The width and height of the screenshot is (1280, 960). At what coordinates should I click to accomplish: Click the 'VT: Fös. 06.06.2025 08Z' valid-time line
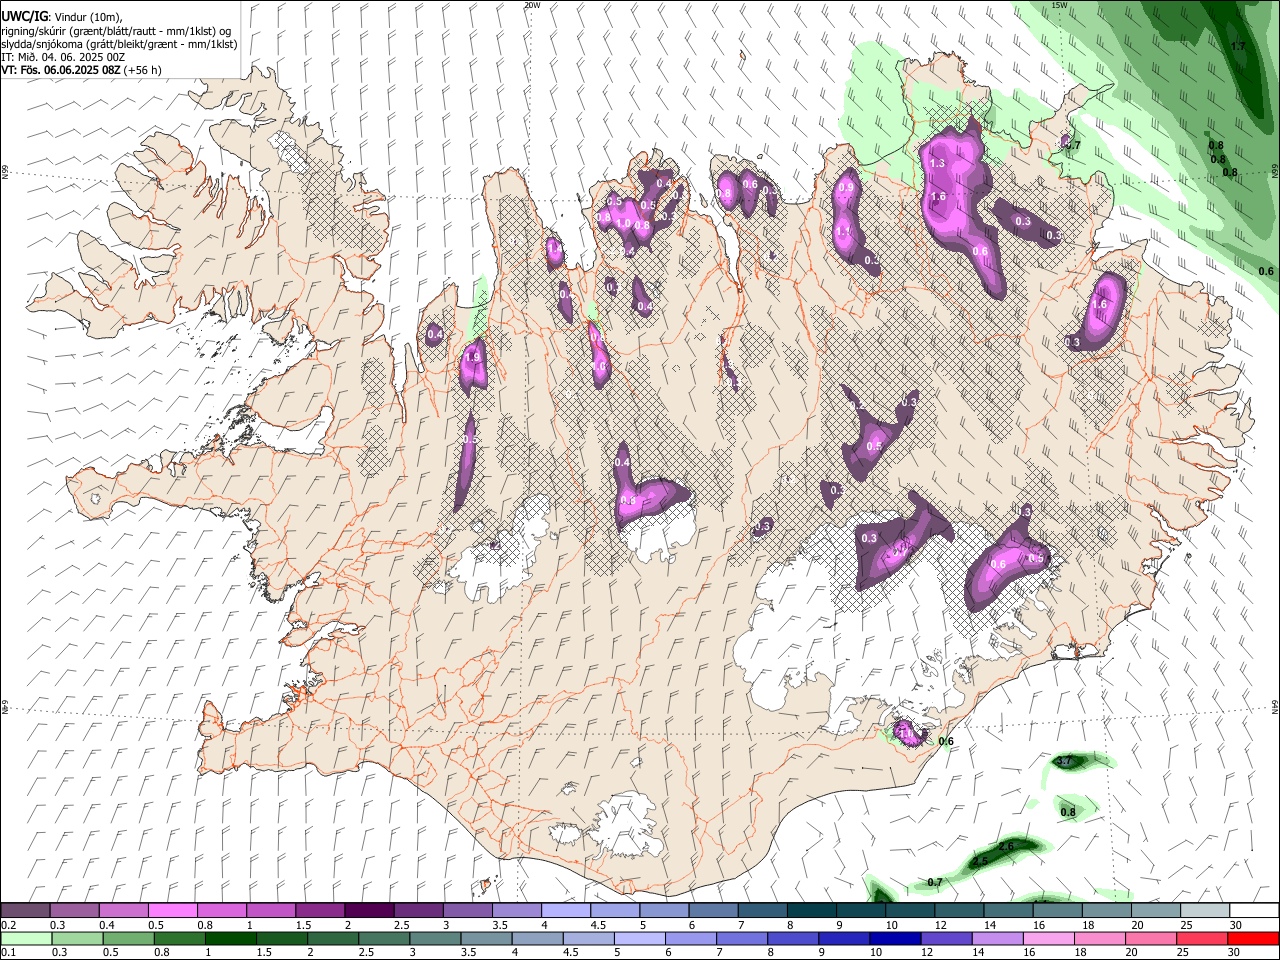[x=81, y=70]
